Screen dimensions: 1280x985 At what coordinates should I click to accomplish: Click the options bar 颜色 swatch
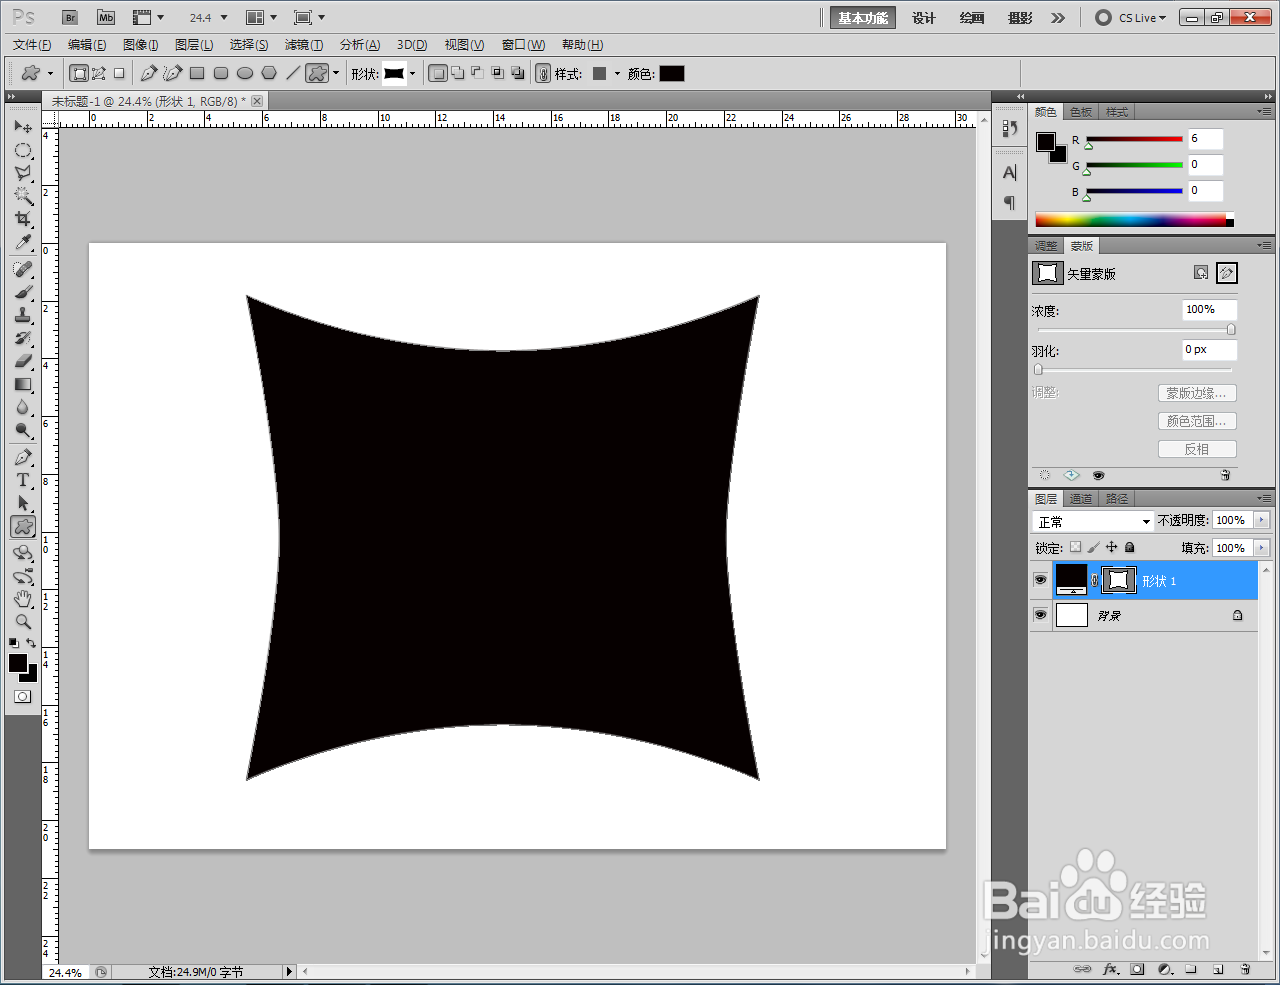pos(672,74)
